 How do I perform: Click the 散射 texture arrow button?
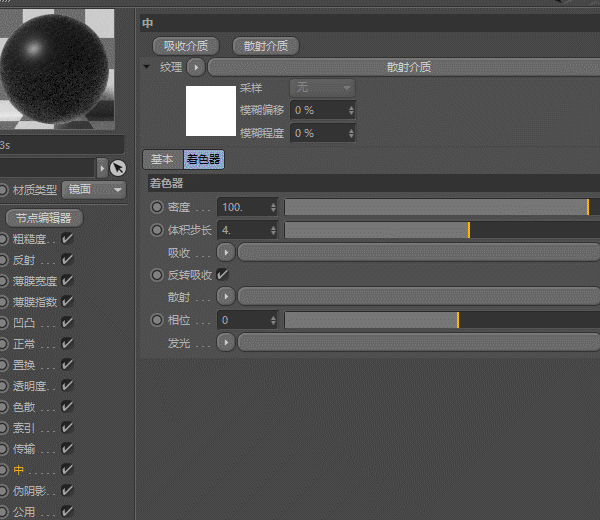226,297
